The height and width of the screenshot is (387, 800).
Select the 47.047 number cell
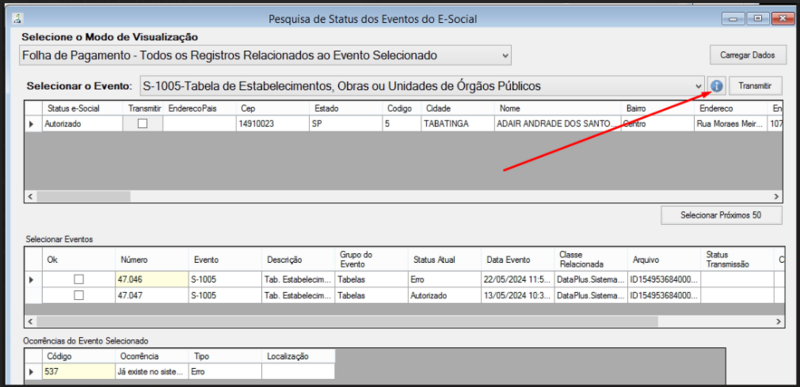point(152,295)
